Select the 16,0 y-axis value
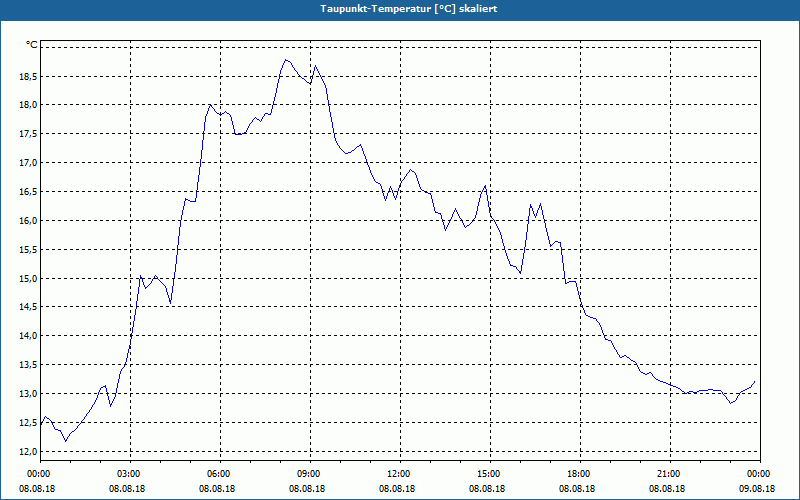The width and height of the screenshot is (800, 500). (x=27, y=220)
